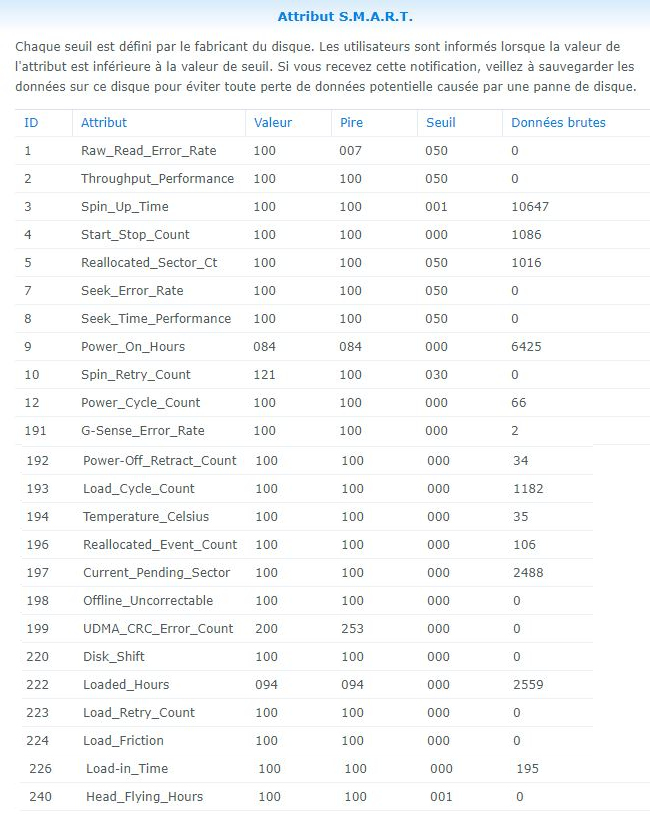650x820 pixels.
Task: Click the Pire column header
Action: pyautogui.click(x=351, y=122)
